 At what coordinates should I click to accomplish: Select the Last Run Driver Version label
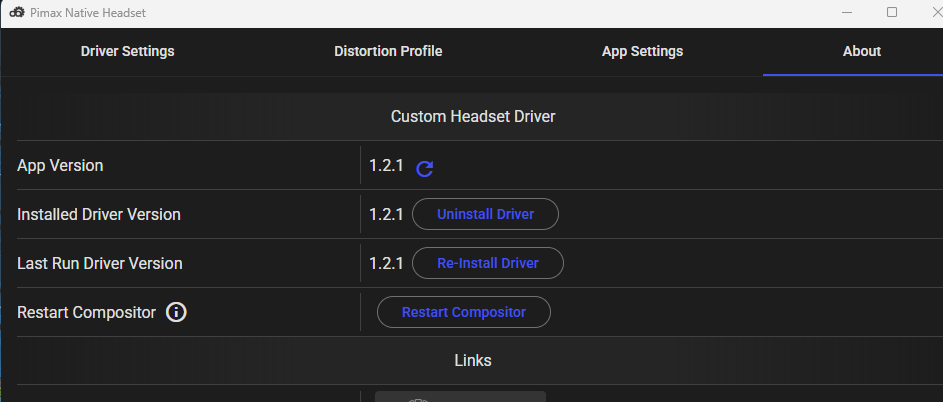coord(100,264)
